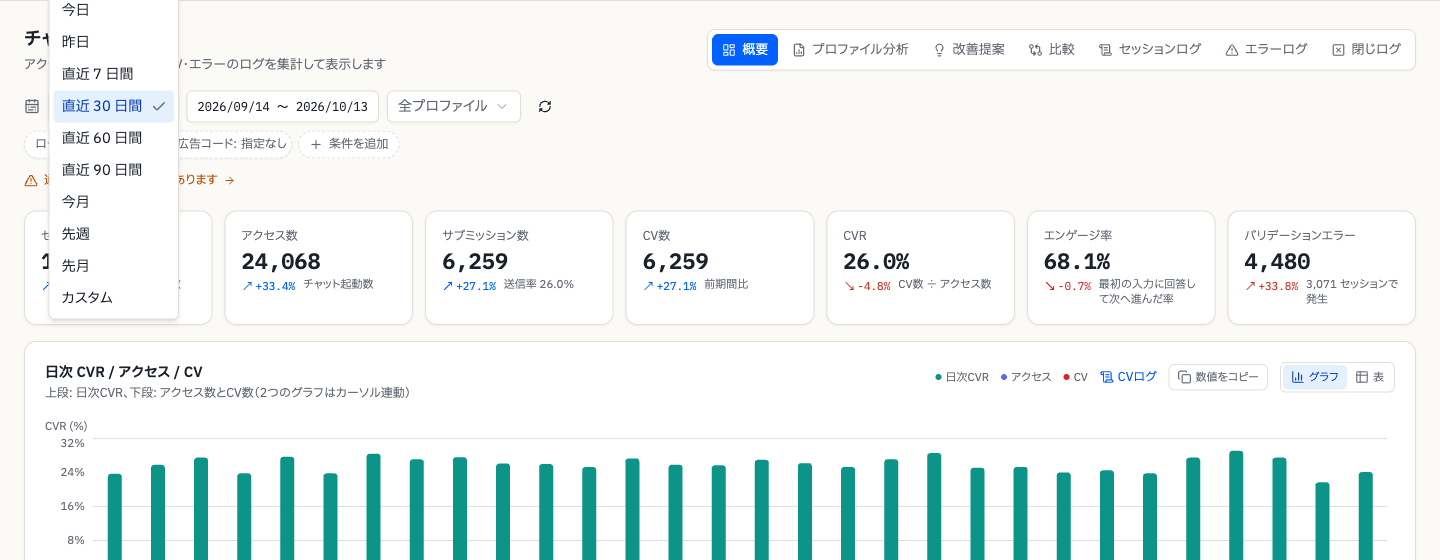Click the 広告コード: 指定なし filter chip
Screen dimensions: 1440x560
(234, 144)
